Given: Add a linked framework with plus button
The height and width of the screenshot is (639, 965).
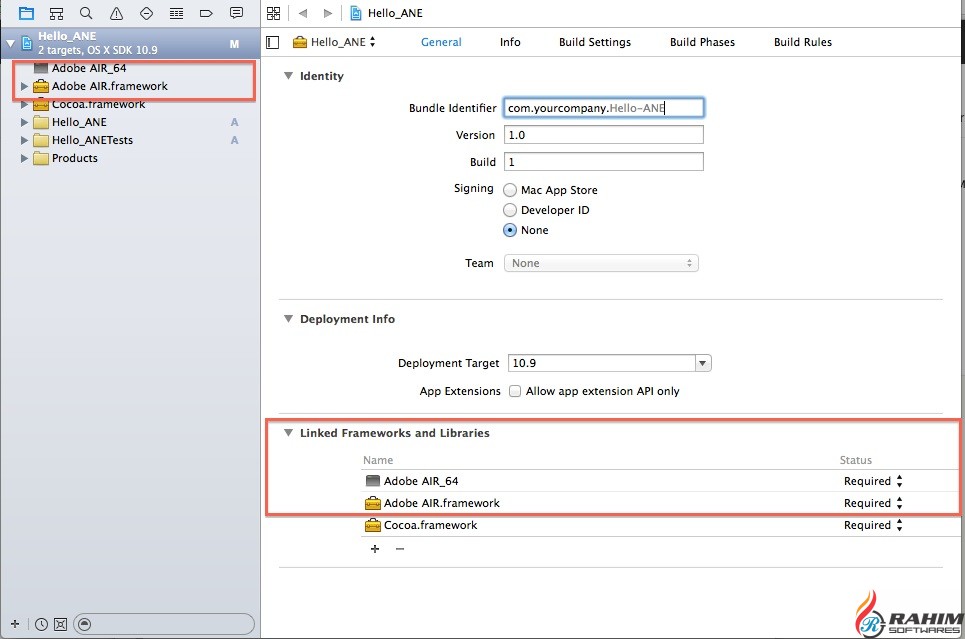Looking at the screenshot, I should pos(375,549).
